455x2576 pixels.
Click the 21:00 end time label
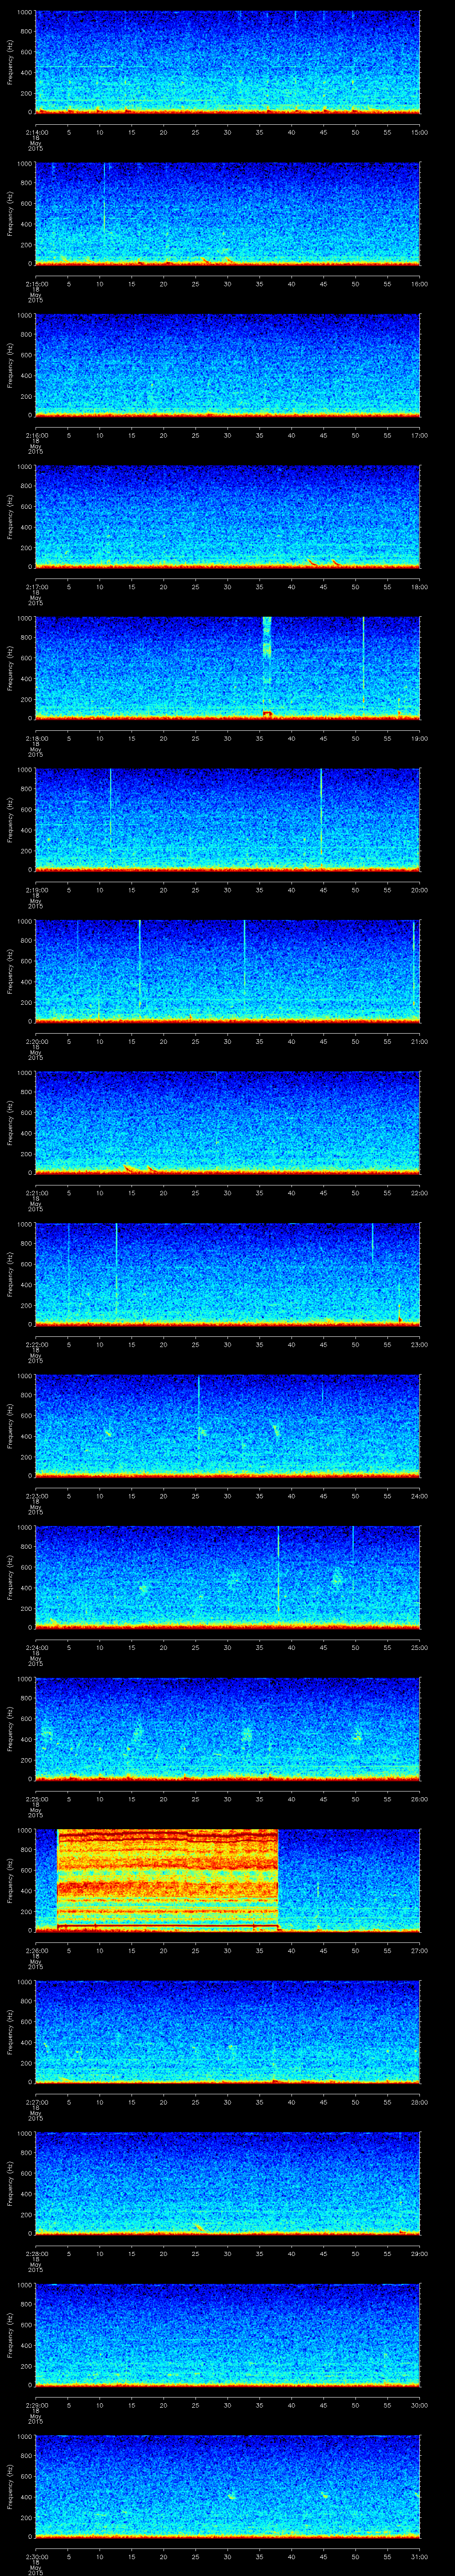click(x=420, y=1041)
